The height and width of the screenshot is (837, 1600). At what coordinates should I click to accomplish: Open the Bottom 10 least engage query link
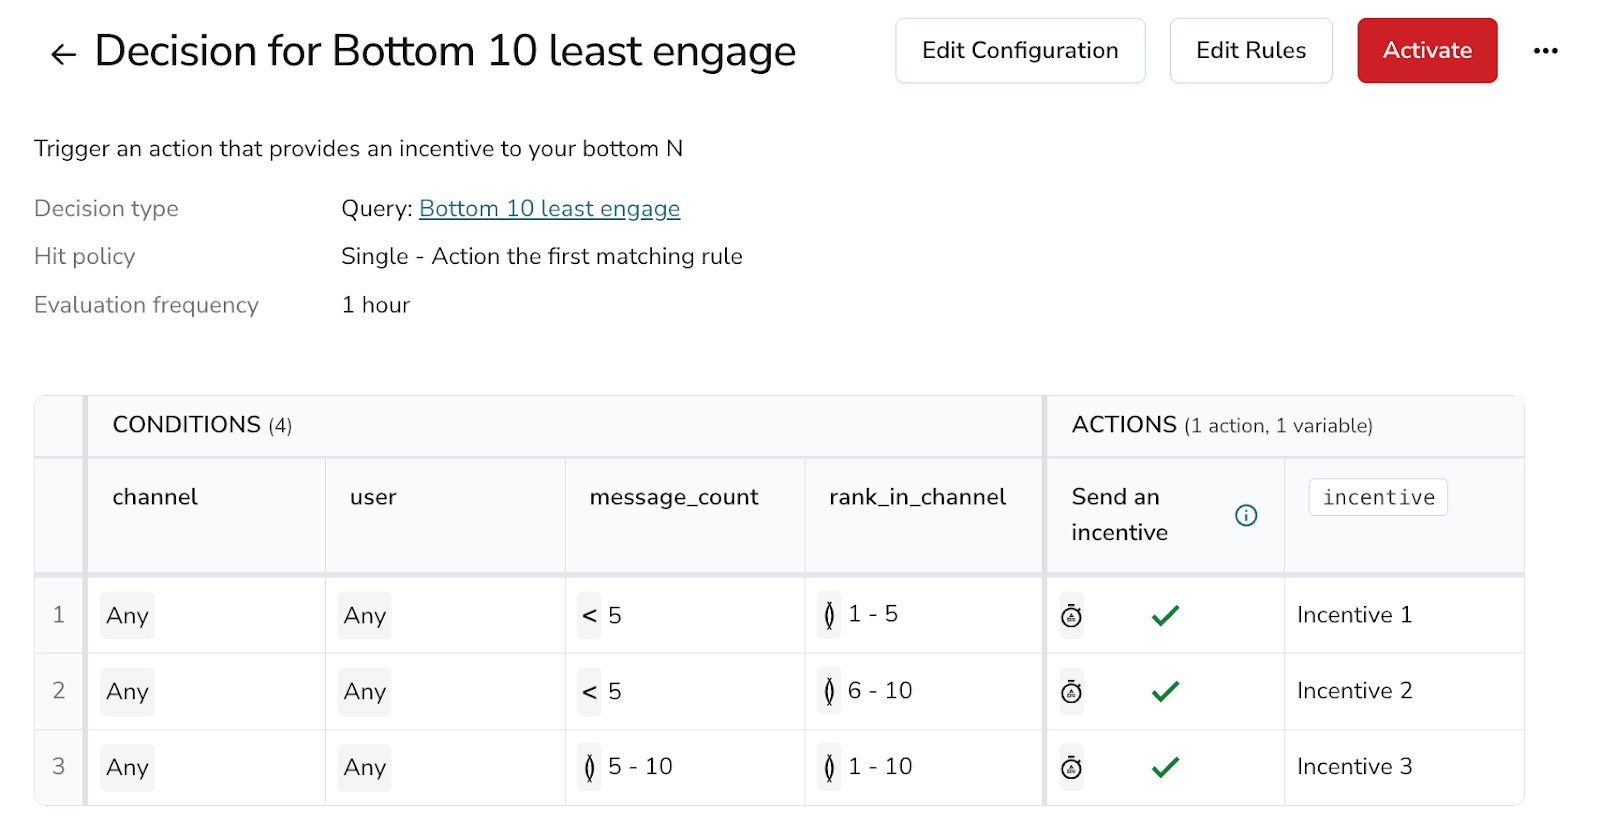(549, 209)
